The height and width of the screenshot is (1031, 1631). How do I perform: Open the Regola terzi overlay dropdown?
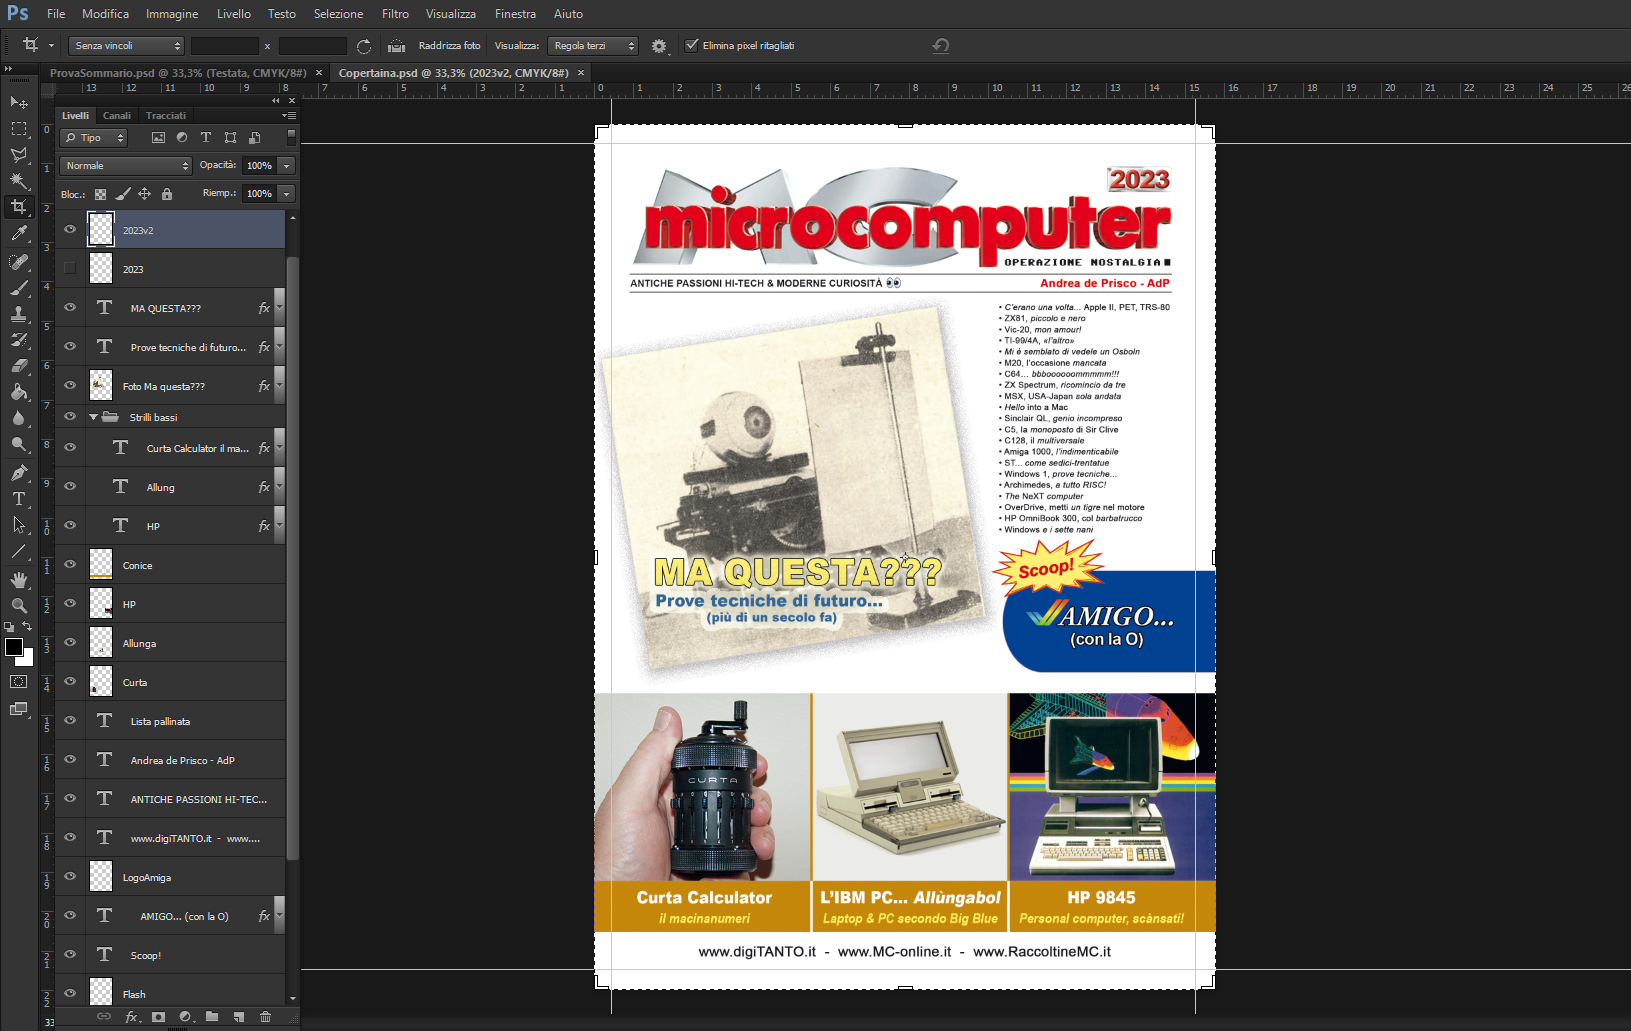592,46
